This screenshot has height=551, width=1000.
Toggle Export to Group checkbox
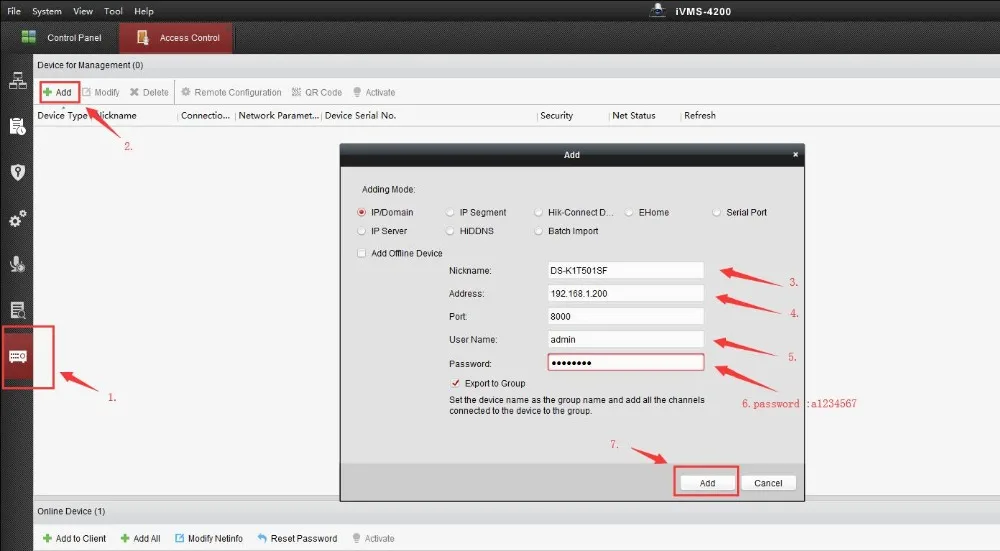pos(455,383)
